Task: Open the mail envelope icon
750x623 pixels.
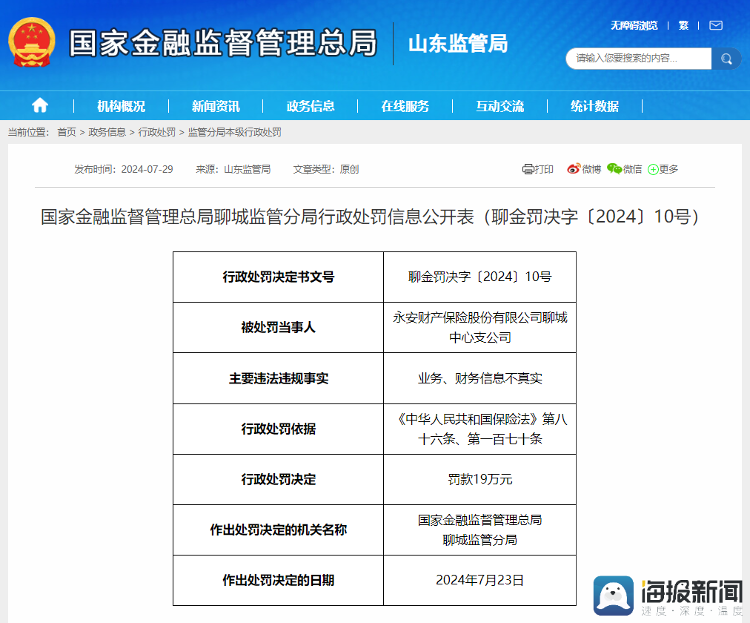Action: tap(715, 25)
